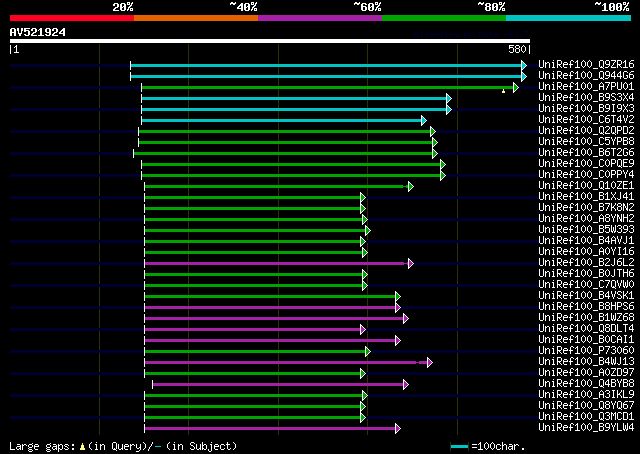
Task: Click the query end position 580 label
Action: pyautogui.click(x=517, y=49)
